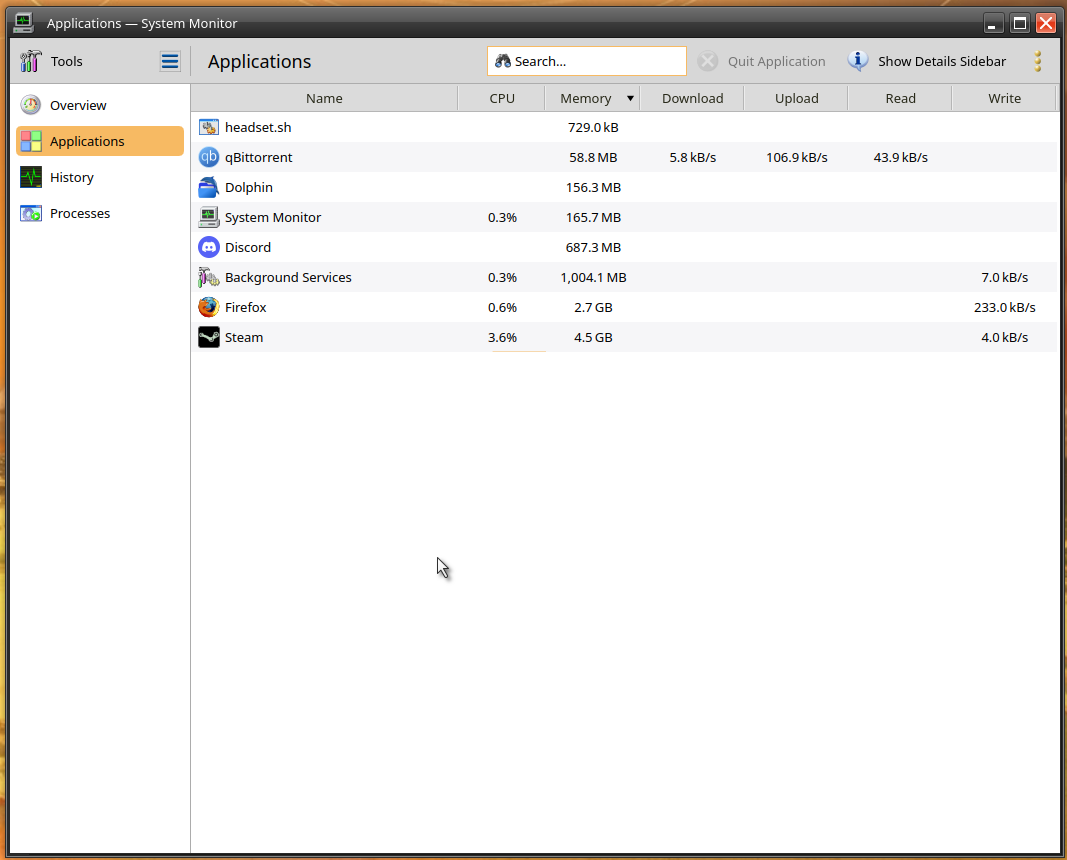
Task: Click Firefox's 2.7 GB memory value
Action: pos(593,307)
